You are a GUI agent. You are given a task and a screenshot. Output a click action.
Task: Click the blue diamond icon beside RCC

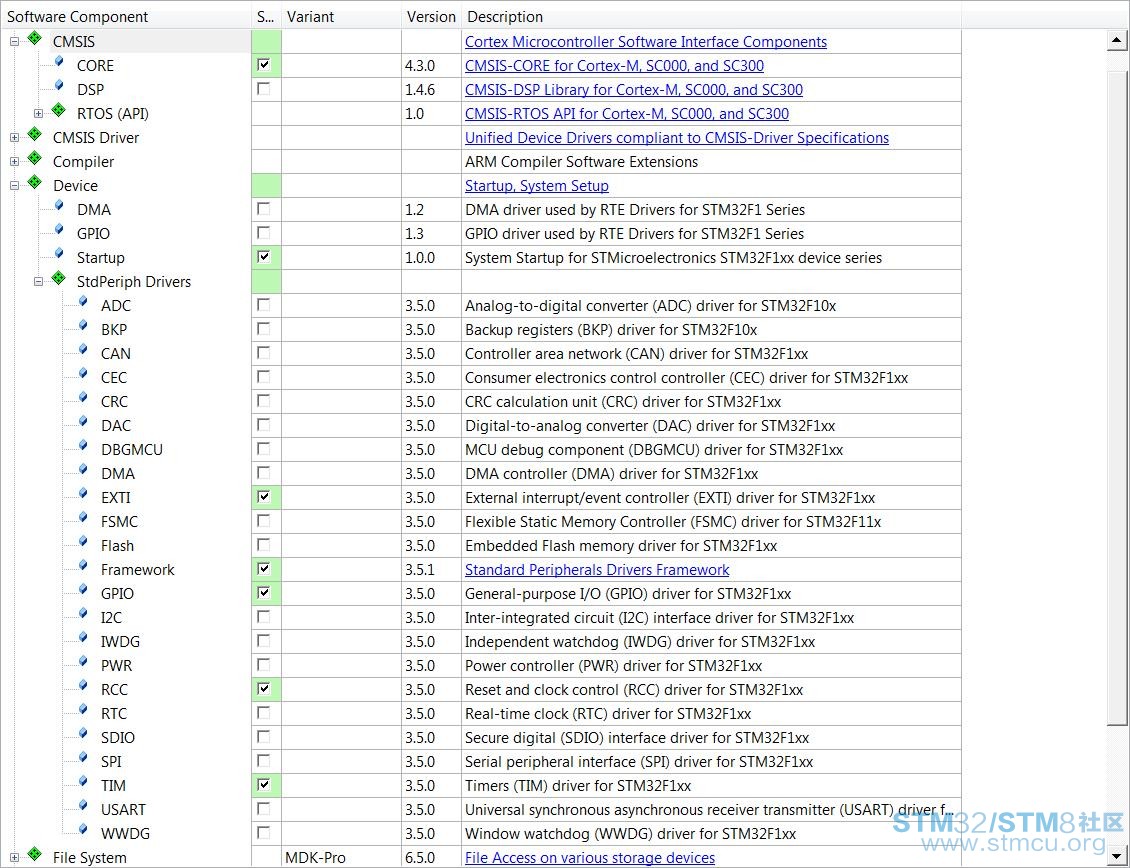tap(84, 686)
